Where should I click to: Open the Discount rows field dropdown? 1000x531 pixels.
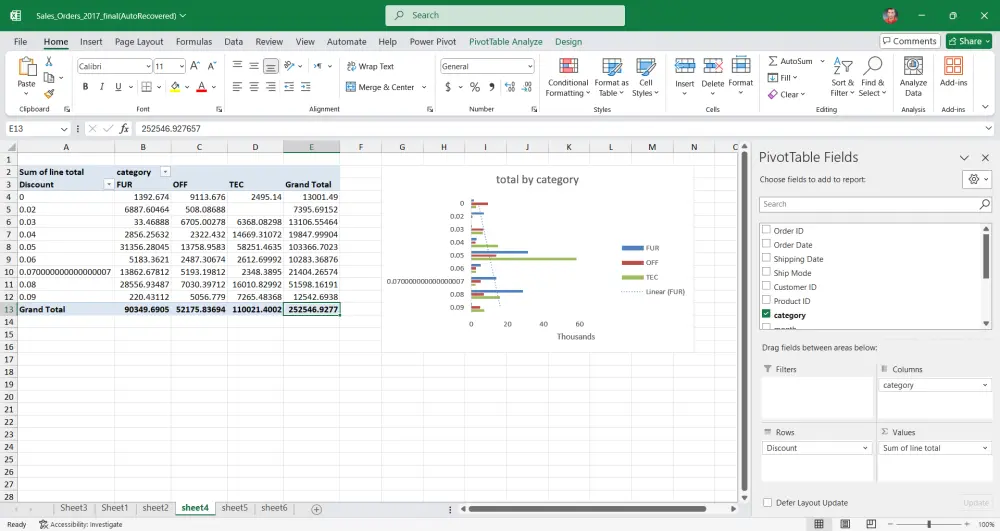865,448
